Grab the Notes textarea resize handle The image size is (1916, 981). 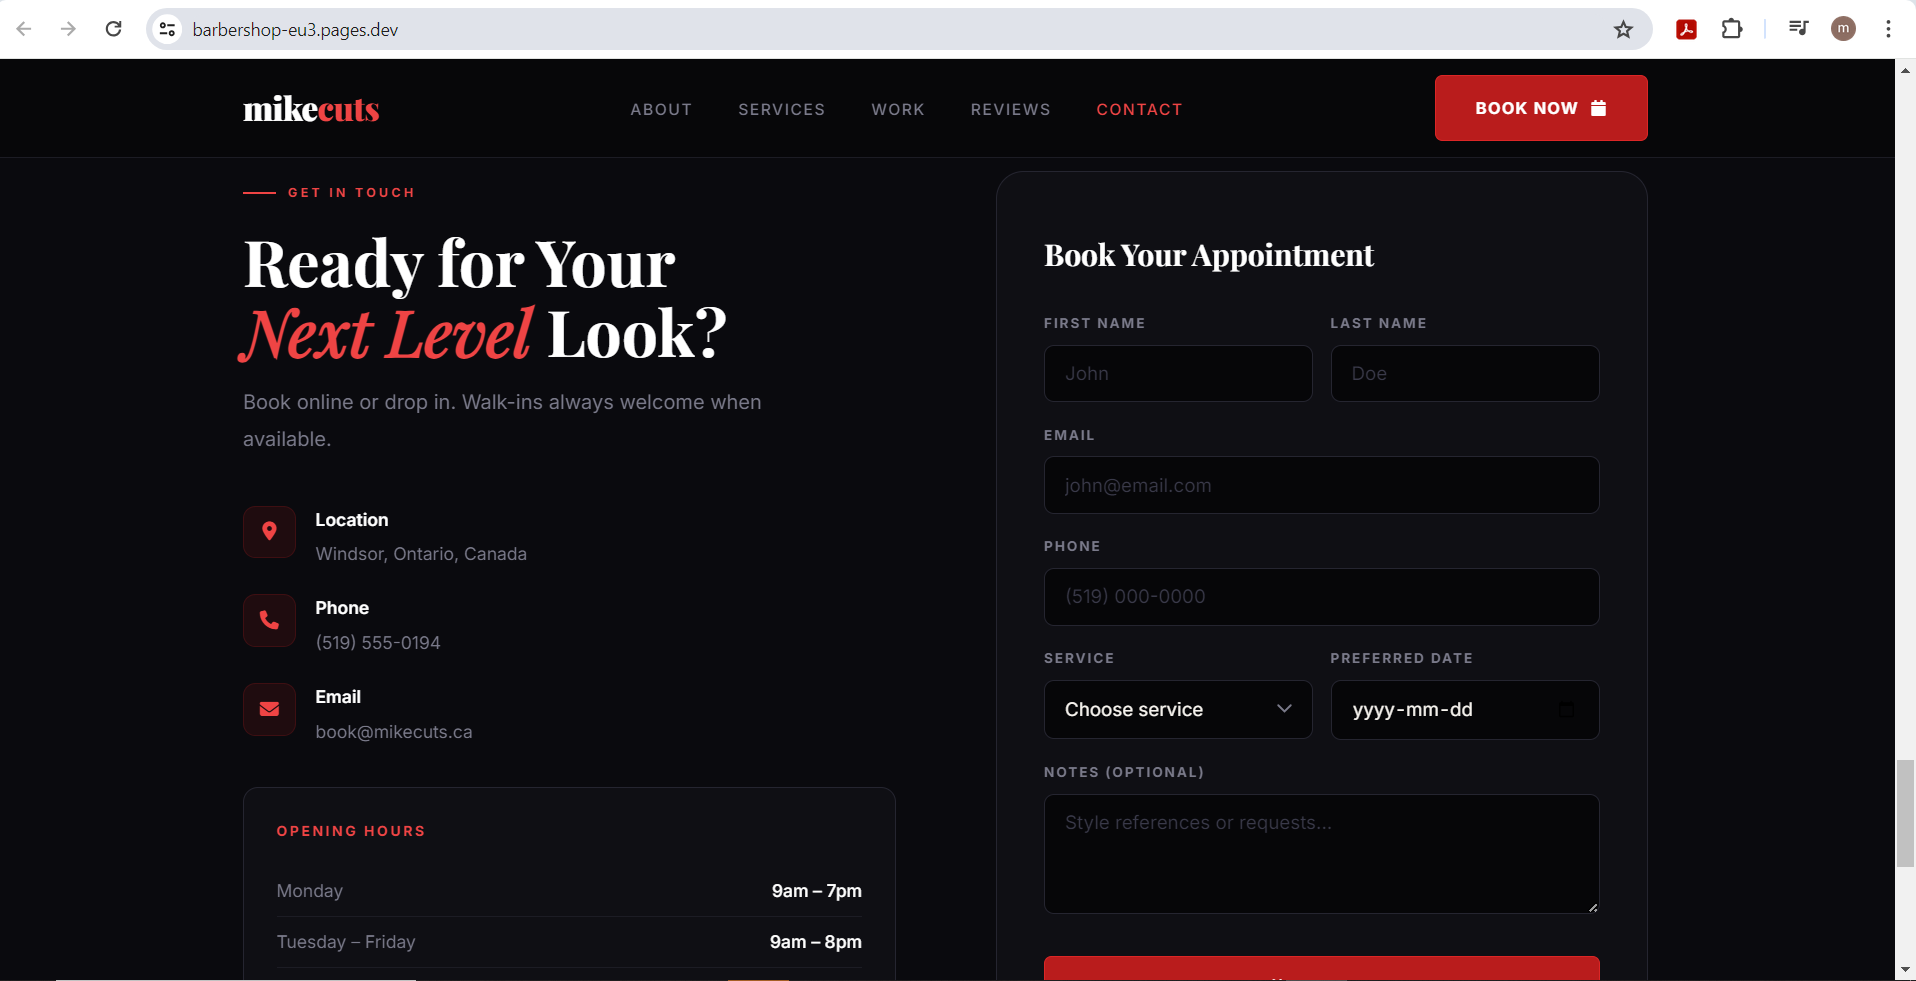[1592, 906]
